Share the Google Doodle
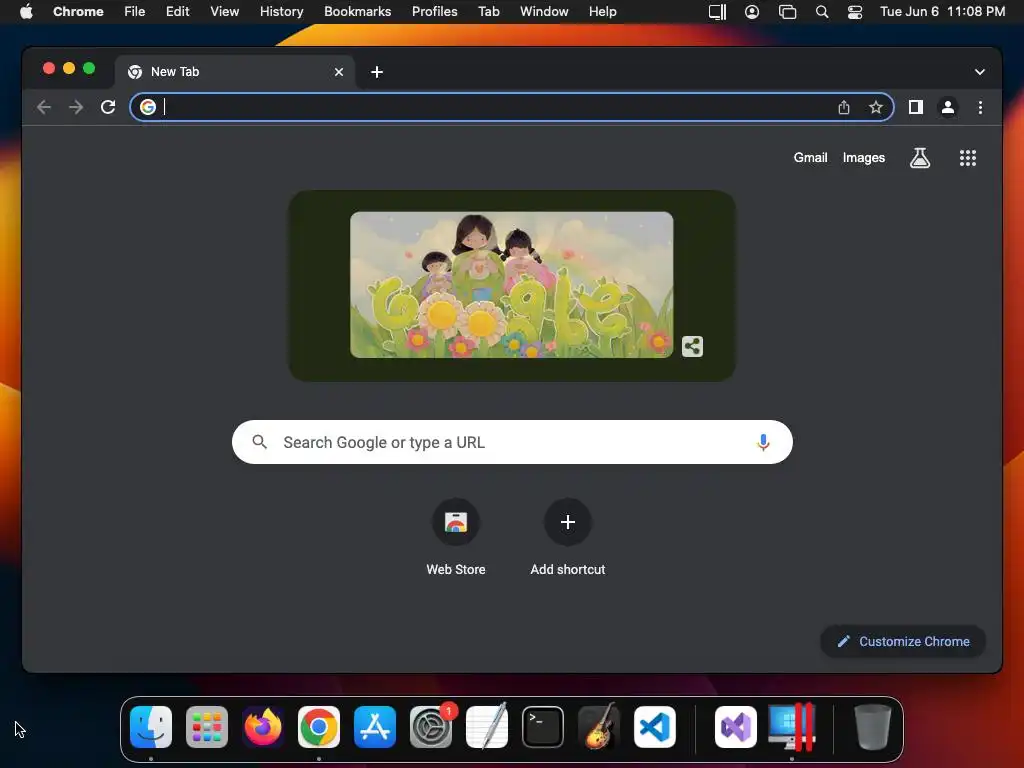Screen dimensions: 1024x768 click(692, 346)
